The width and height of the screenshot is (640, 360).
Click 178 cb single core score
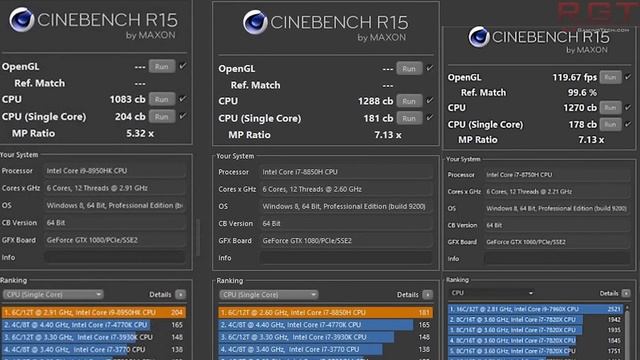[582, 124]
